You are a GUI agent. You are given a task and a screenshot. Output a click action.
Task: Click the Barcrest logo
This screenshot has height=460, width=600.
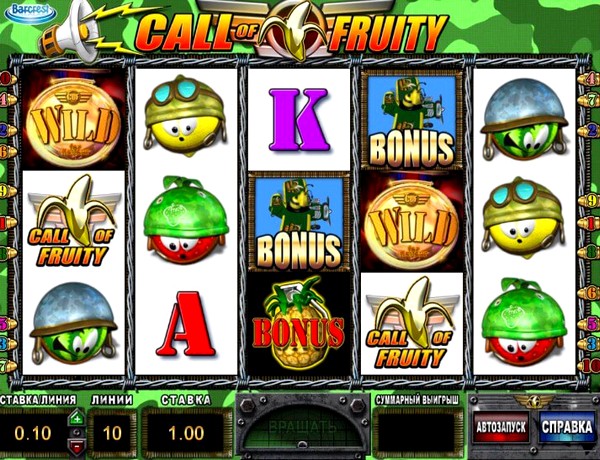point(30,12)
